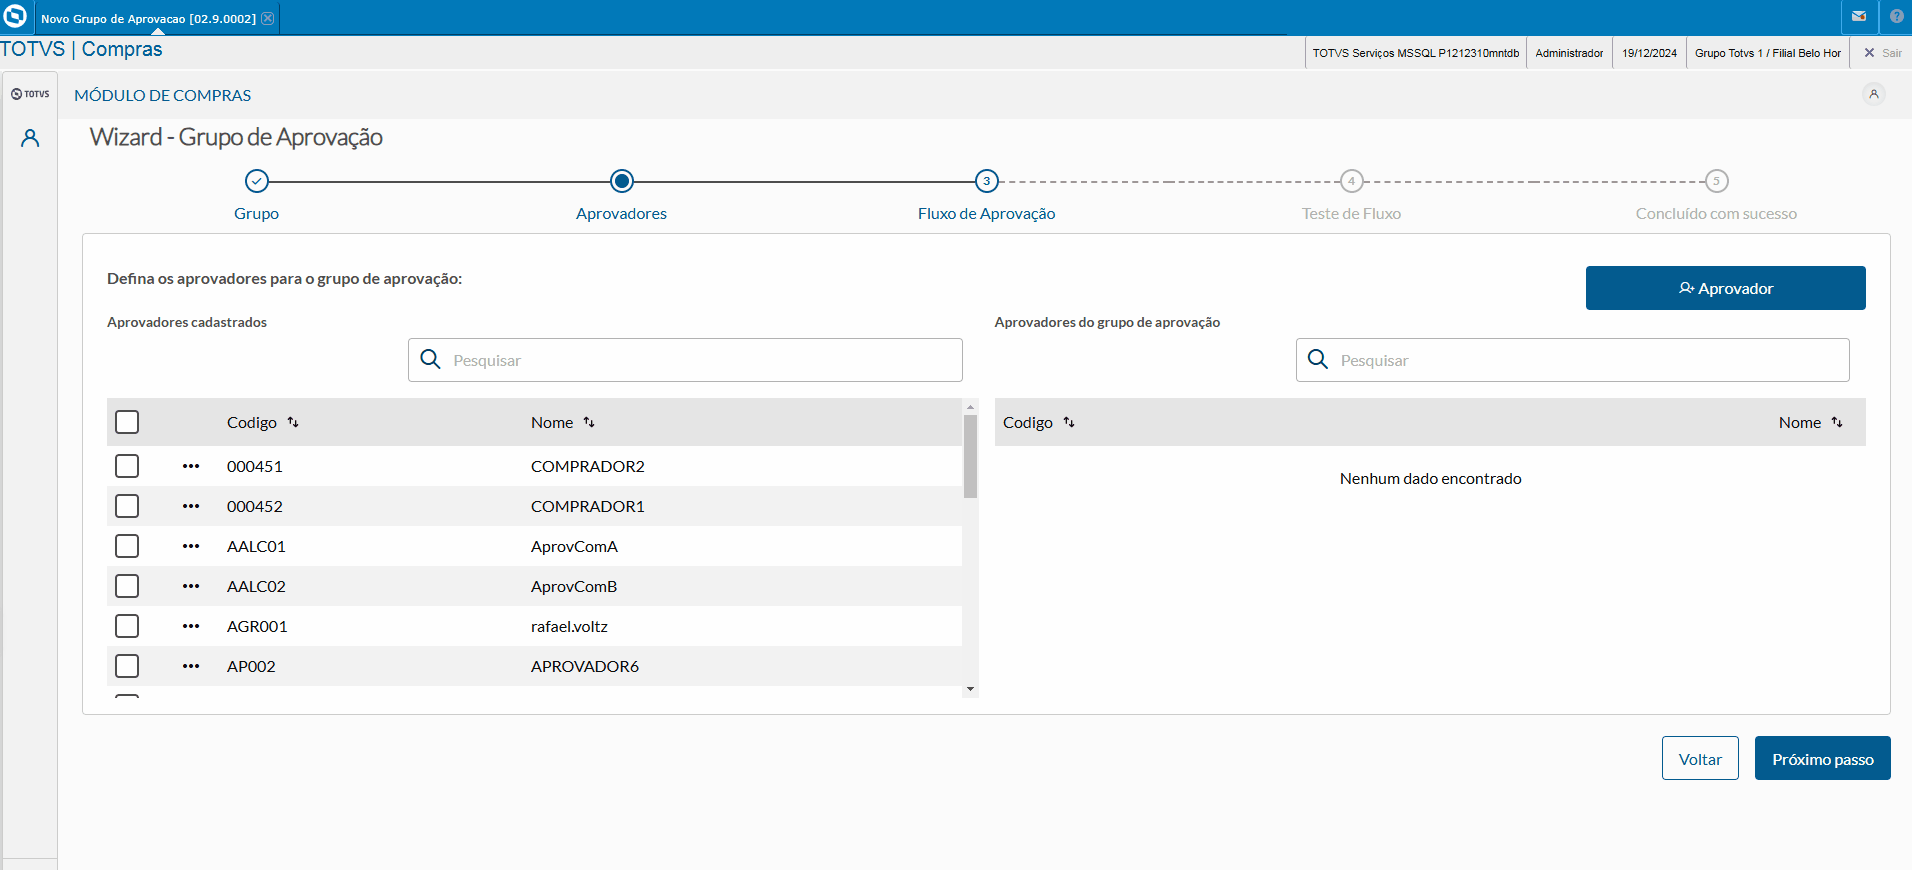Image resolution: width=1912 pixels, height=870 pixels.
Task: Click the user avatar icon at top right
Action: pos(1874,94)
